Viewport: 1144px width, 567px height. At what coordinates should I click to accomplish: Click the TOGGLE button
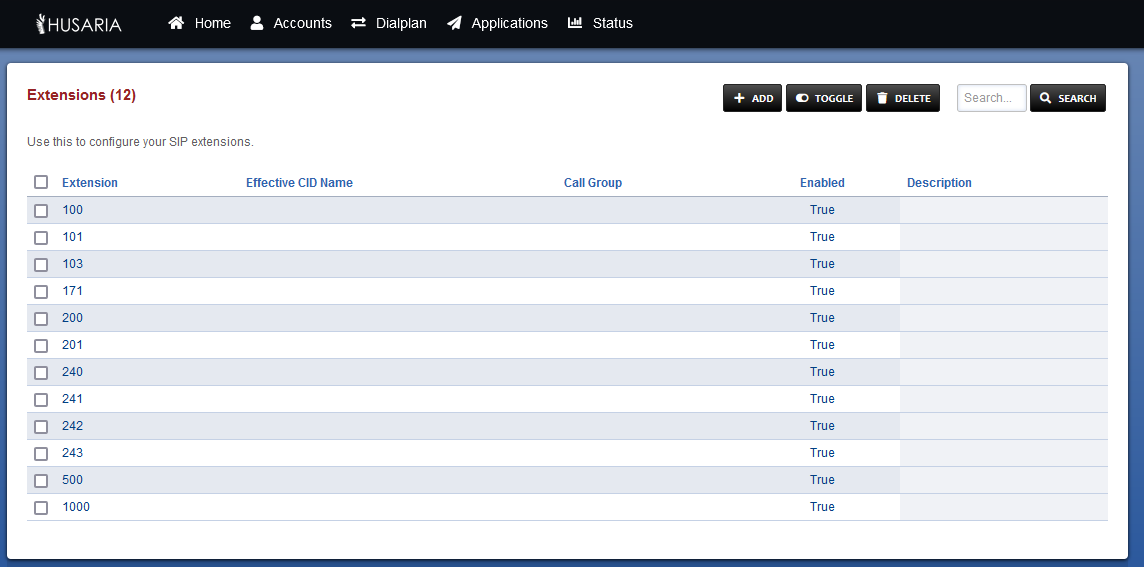(x=824, y=98)
